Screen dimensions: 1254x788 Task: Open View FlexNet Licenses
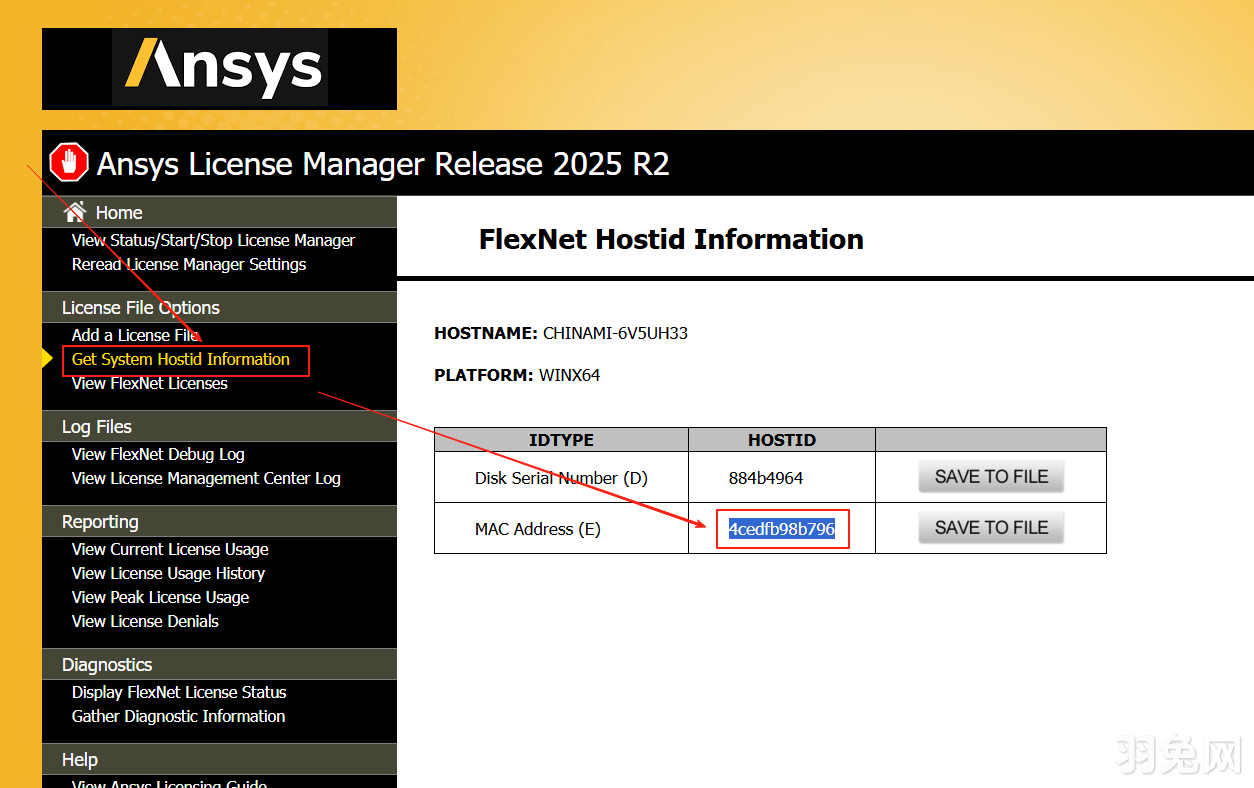(149, 383)
